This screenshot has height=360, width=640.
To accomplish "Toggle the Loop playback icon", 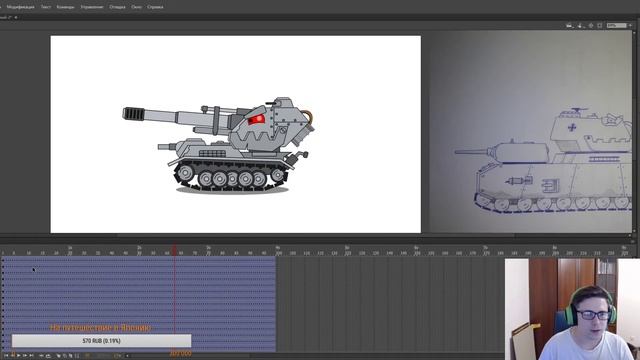I will click(48, 356).
